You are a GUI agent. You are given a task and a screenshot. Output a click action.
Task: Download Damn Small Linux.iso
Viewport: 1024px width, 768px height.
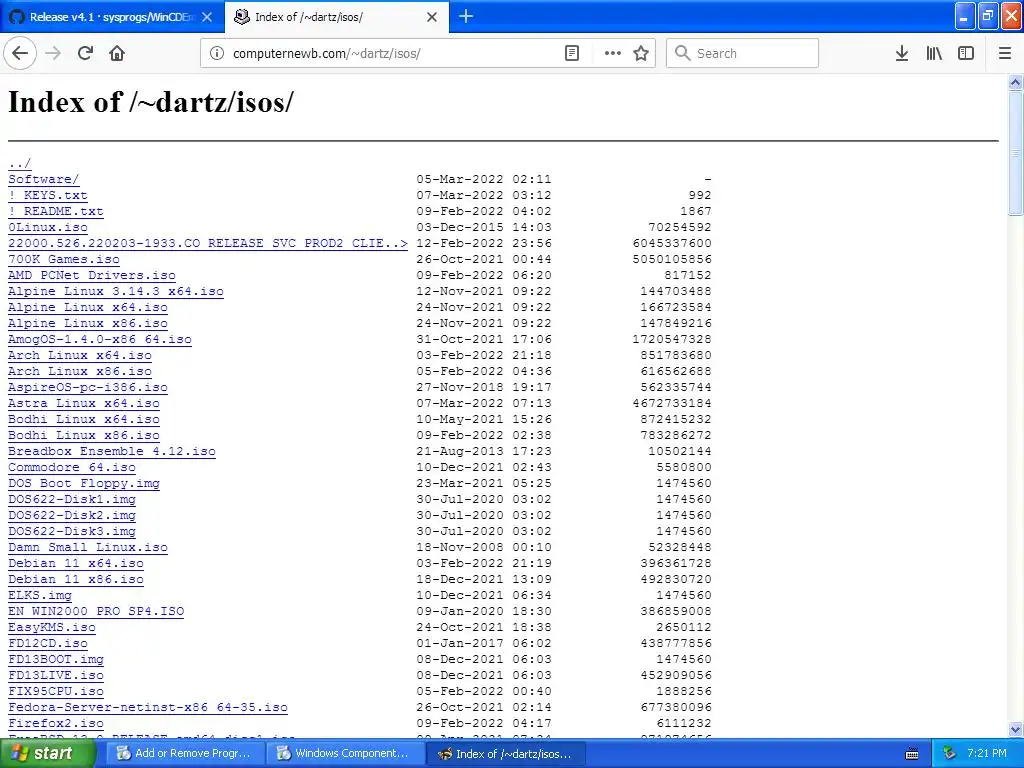pos(88,547)
